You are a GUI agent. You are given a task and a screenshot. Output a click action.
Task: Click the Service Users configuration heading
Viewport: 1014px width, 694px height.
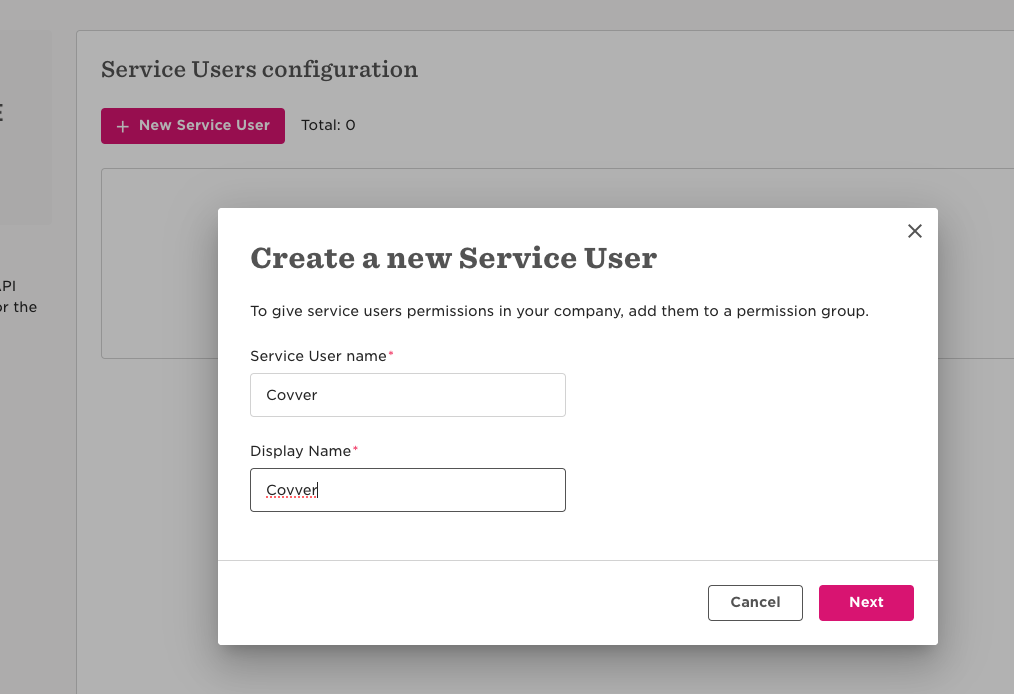click(259, 69)
